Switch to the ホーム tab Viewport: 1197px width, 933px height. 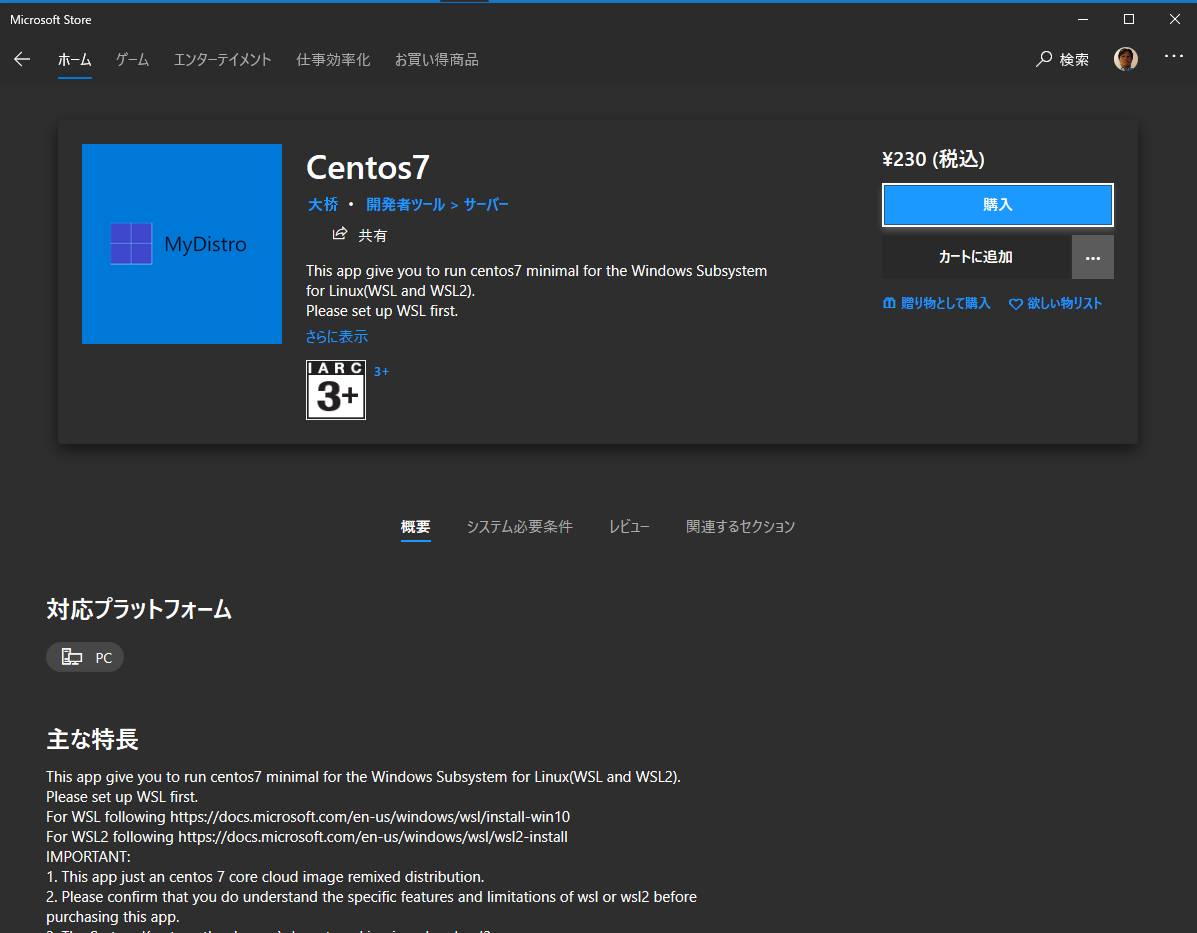(75, 60)
